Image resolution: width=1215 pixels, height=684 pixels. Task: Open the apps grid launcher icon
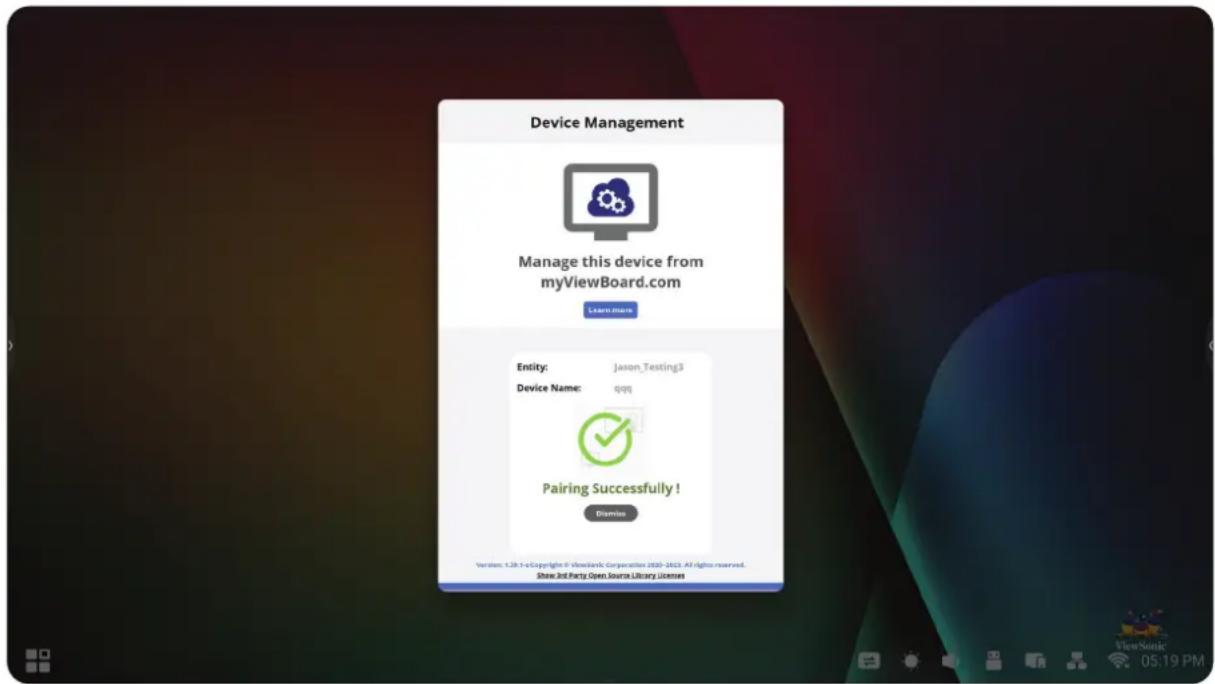coord(38,660)
